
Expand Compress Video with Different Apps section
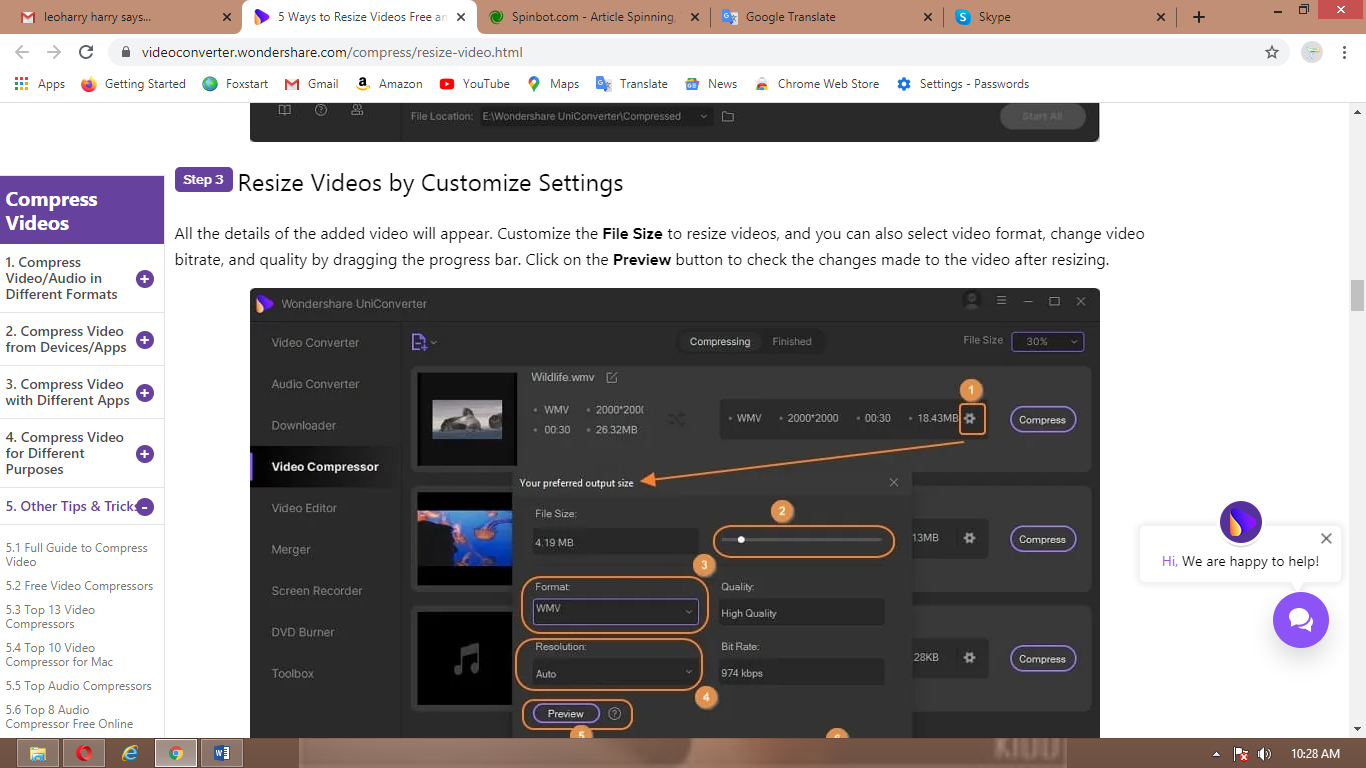coord(145,393)
